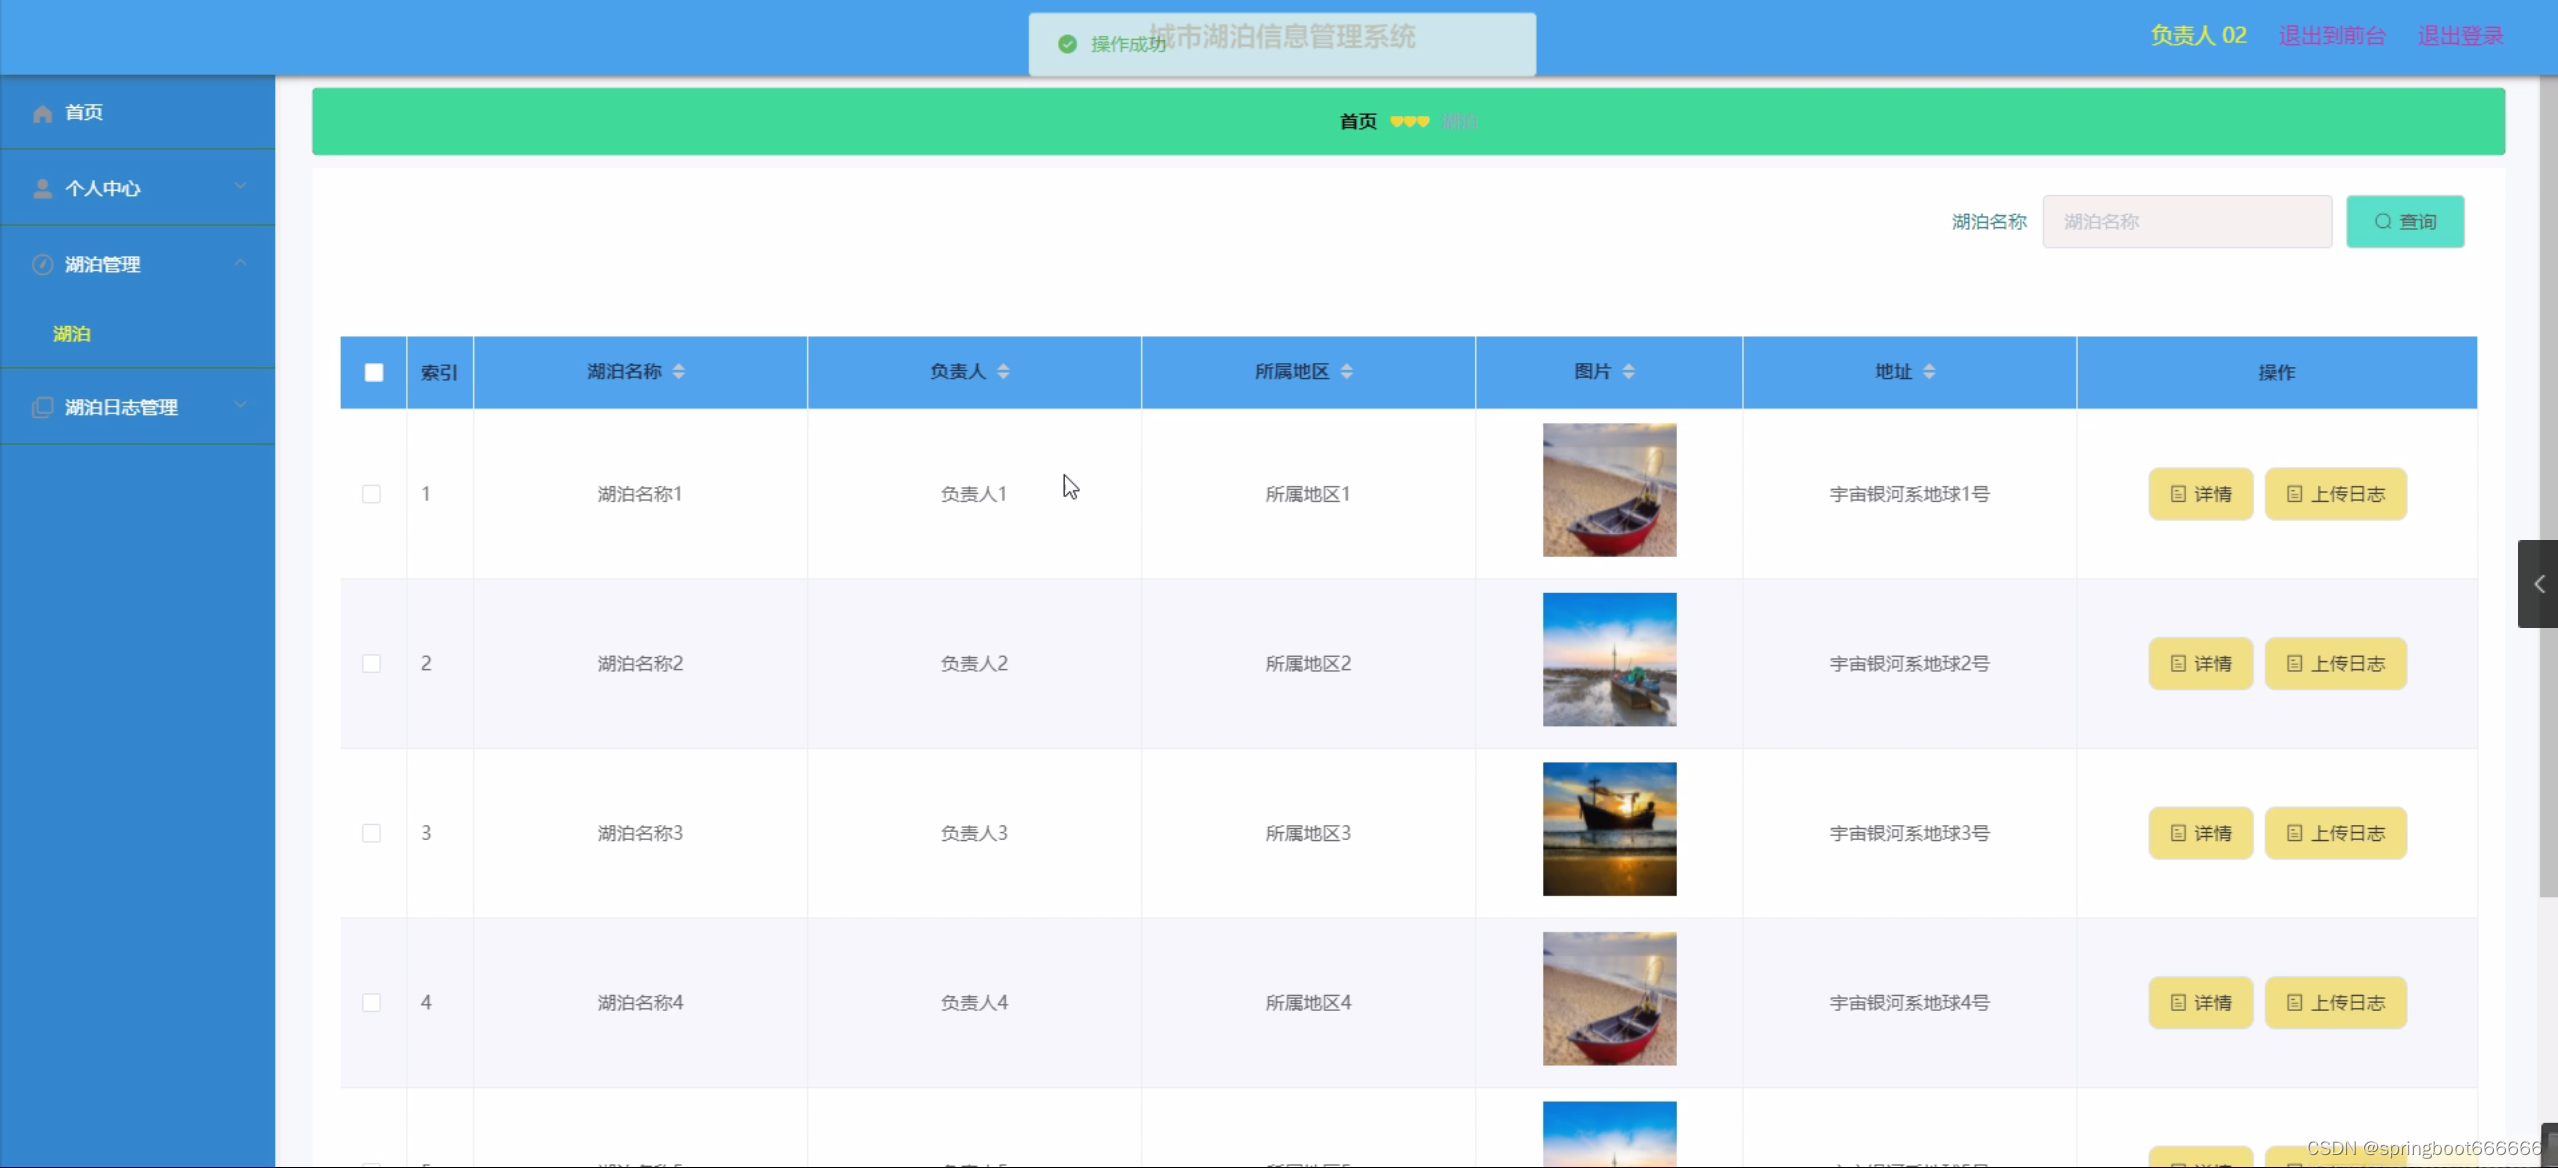The height and width of the screenshot is (1168, 2558).
Task: Expand the 湖泊日志管理 chevron
Action: 240,406
